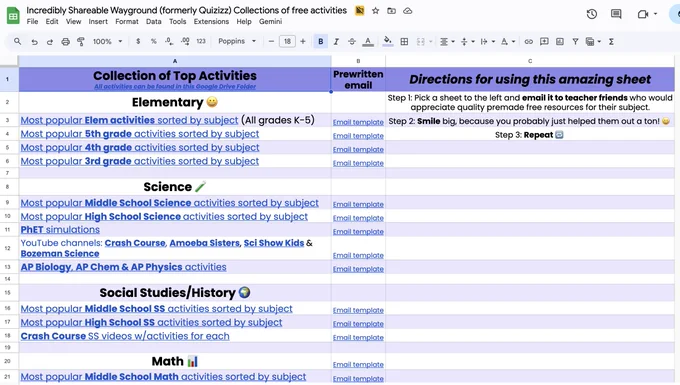Insert link toolbar icon

coord(528,42)
